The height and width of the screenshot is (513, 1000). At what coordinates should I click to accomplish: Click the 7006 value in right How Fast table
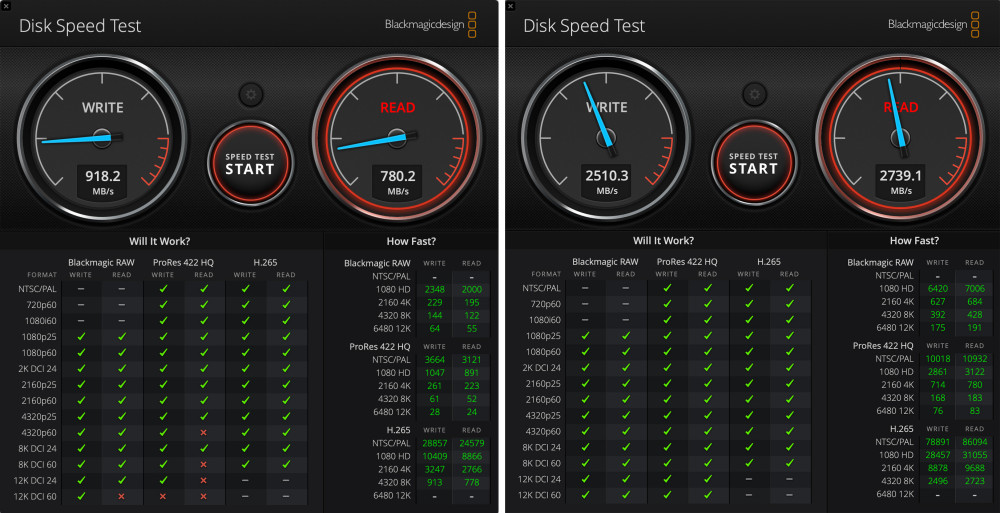pyautogui.click(x=974, y=288)
